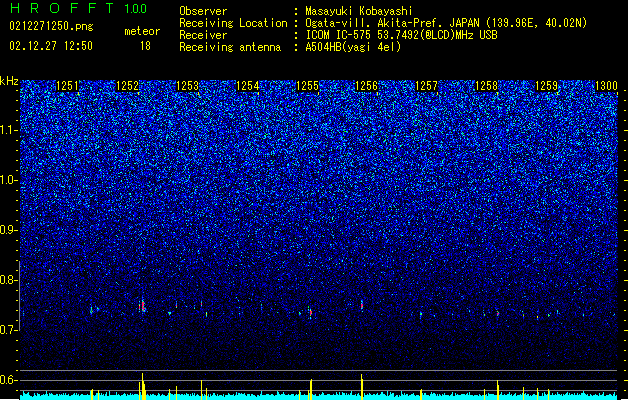This screenshot has width=629, height=400.
Task: Click the tallest yellow intensity spike below 1252
Action: coord(142,386)
